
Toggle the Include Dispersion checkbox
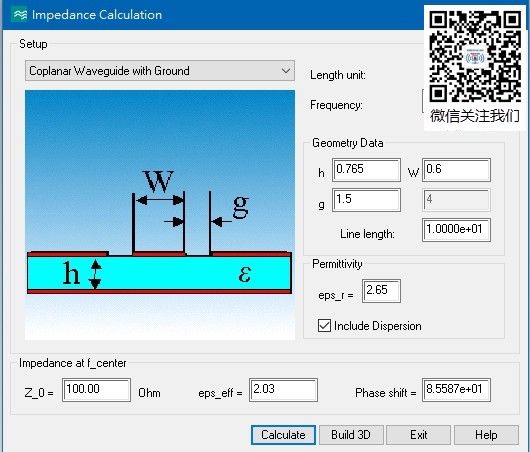[x=324, y=326]
